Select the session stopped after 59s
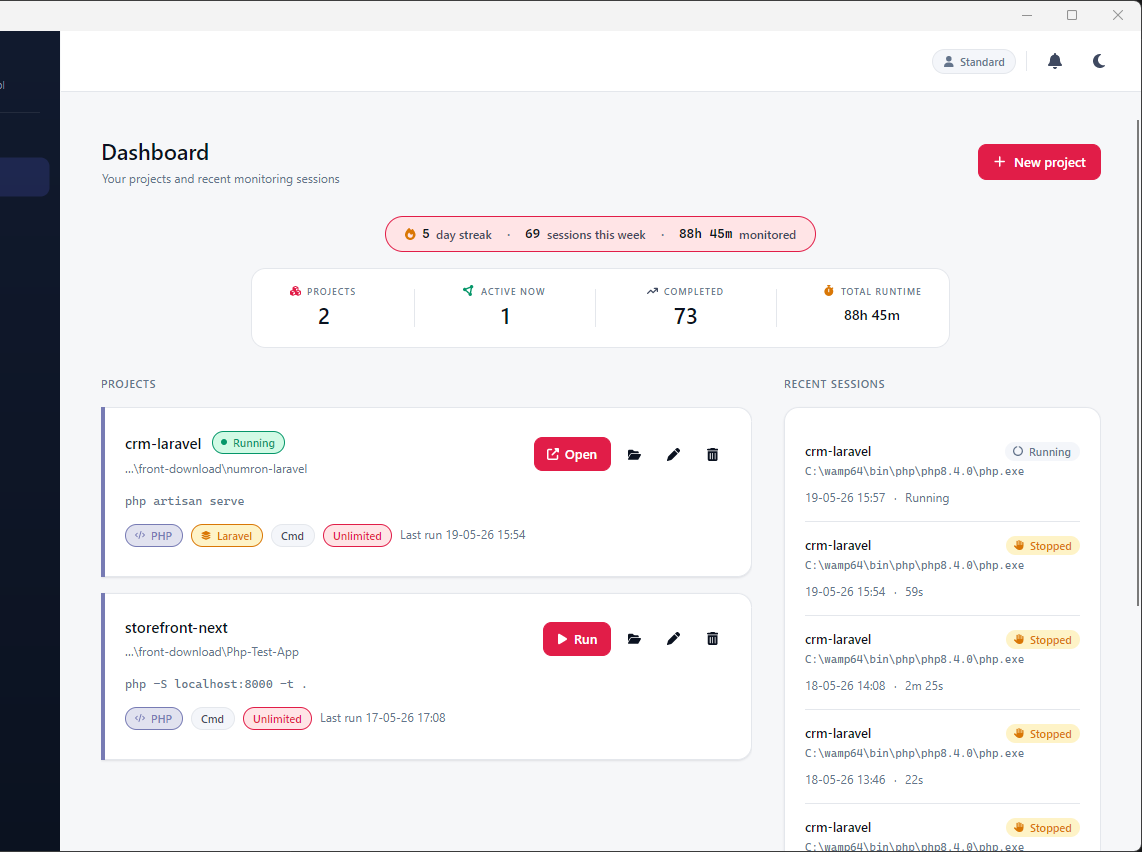 click(942, 568)
